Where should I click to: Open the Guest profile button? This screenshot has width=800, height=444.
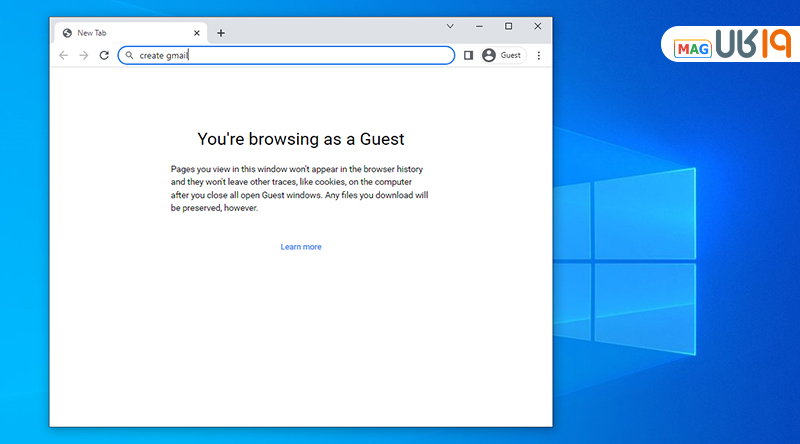(502, 56)
